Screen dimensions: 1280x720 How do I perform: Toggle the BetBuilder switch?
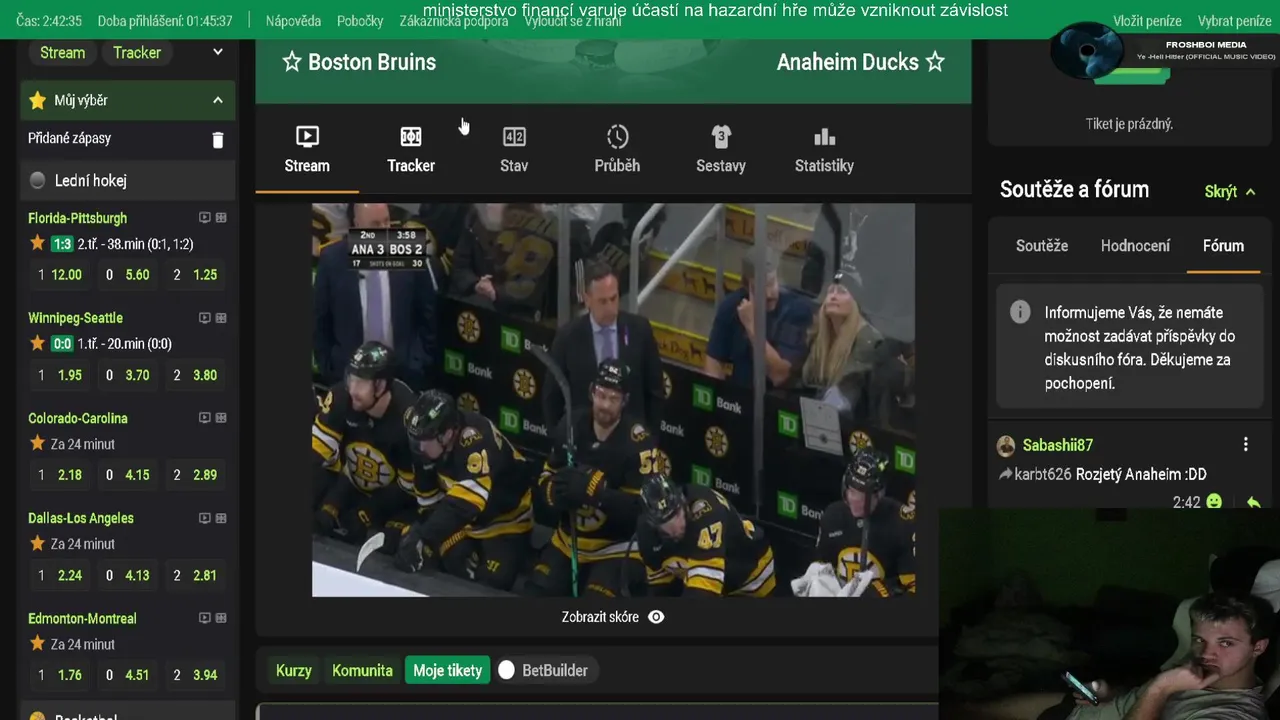point(507,670)
